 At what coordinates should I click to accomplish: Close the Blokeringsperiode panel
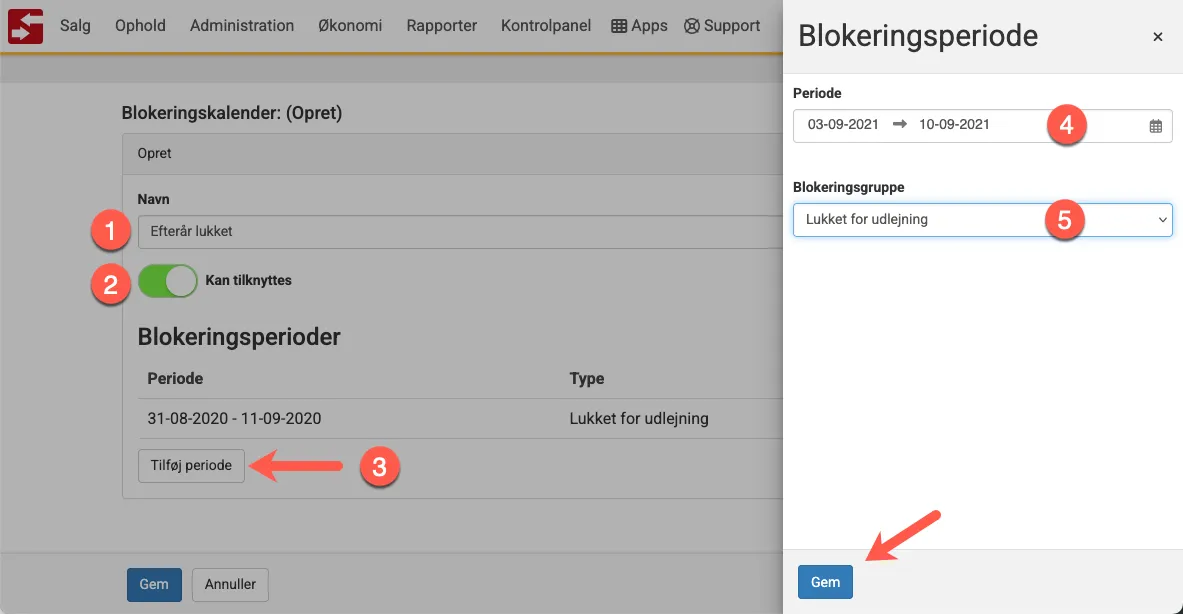click(x=1157, y=37)
